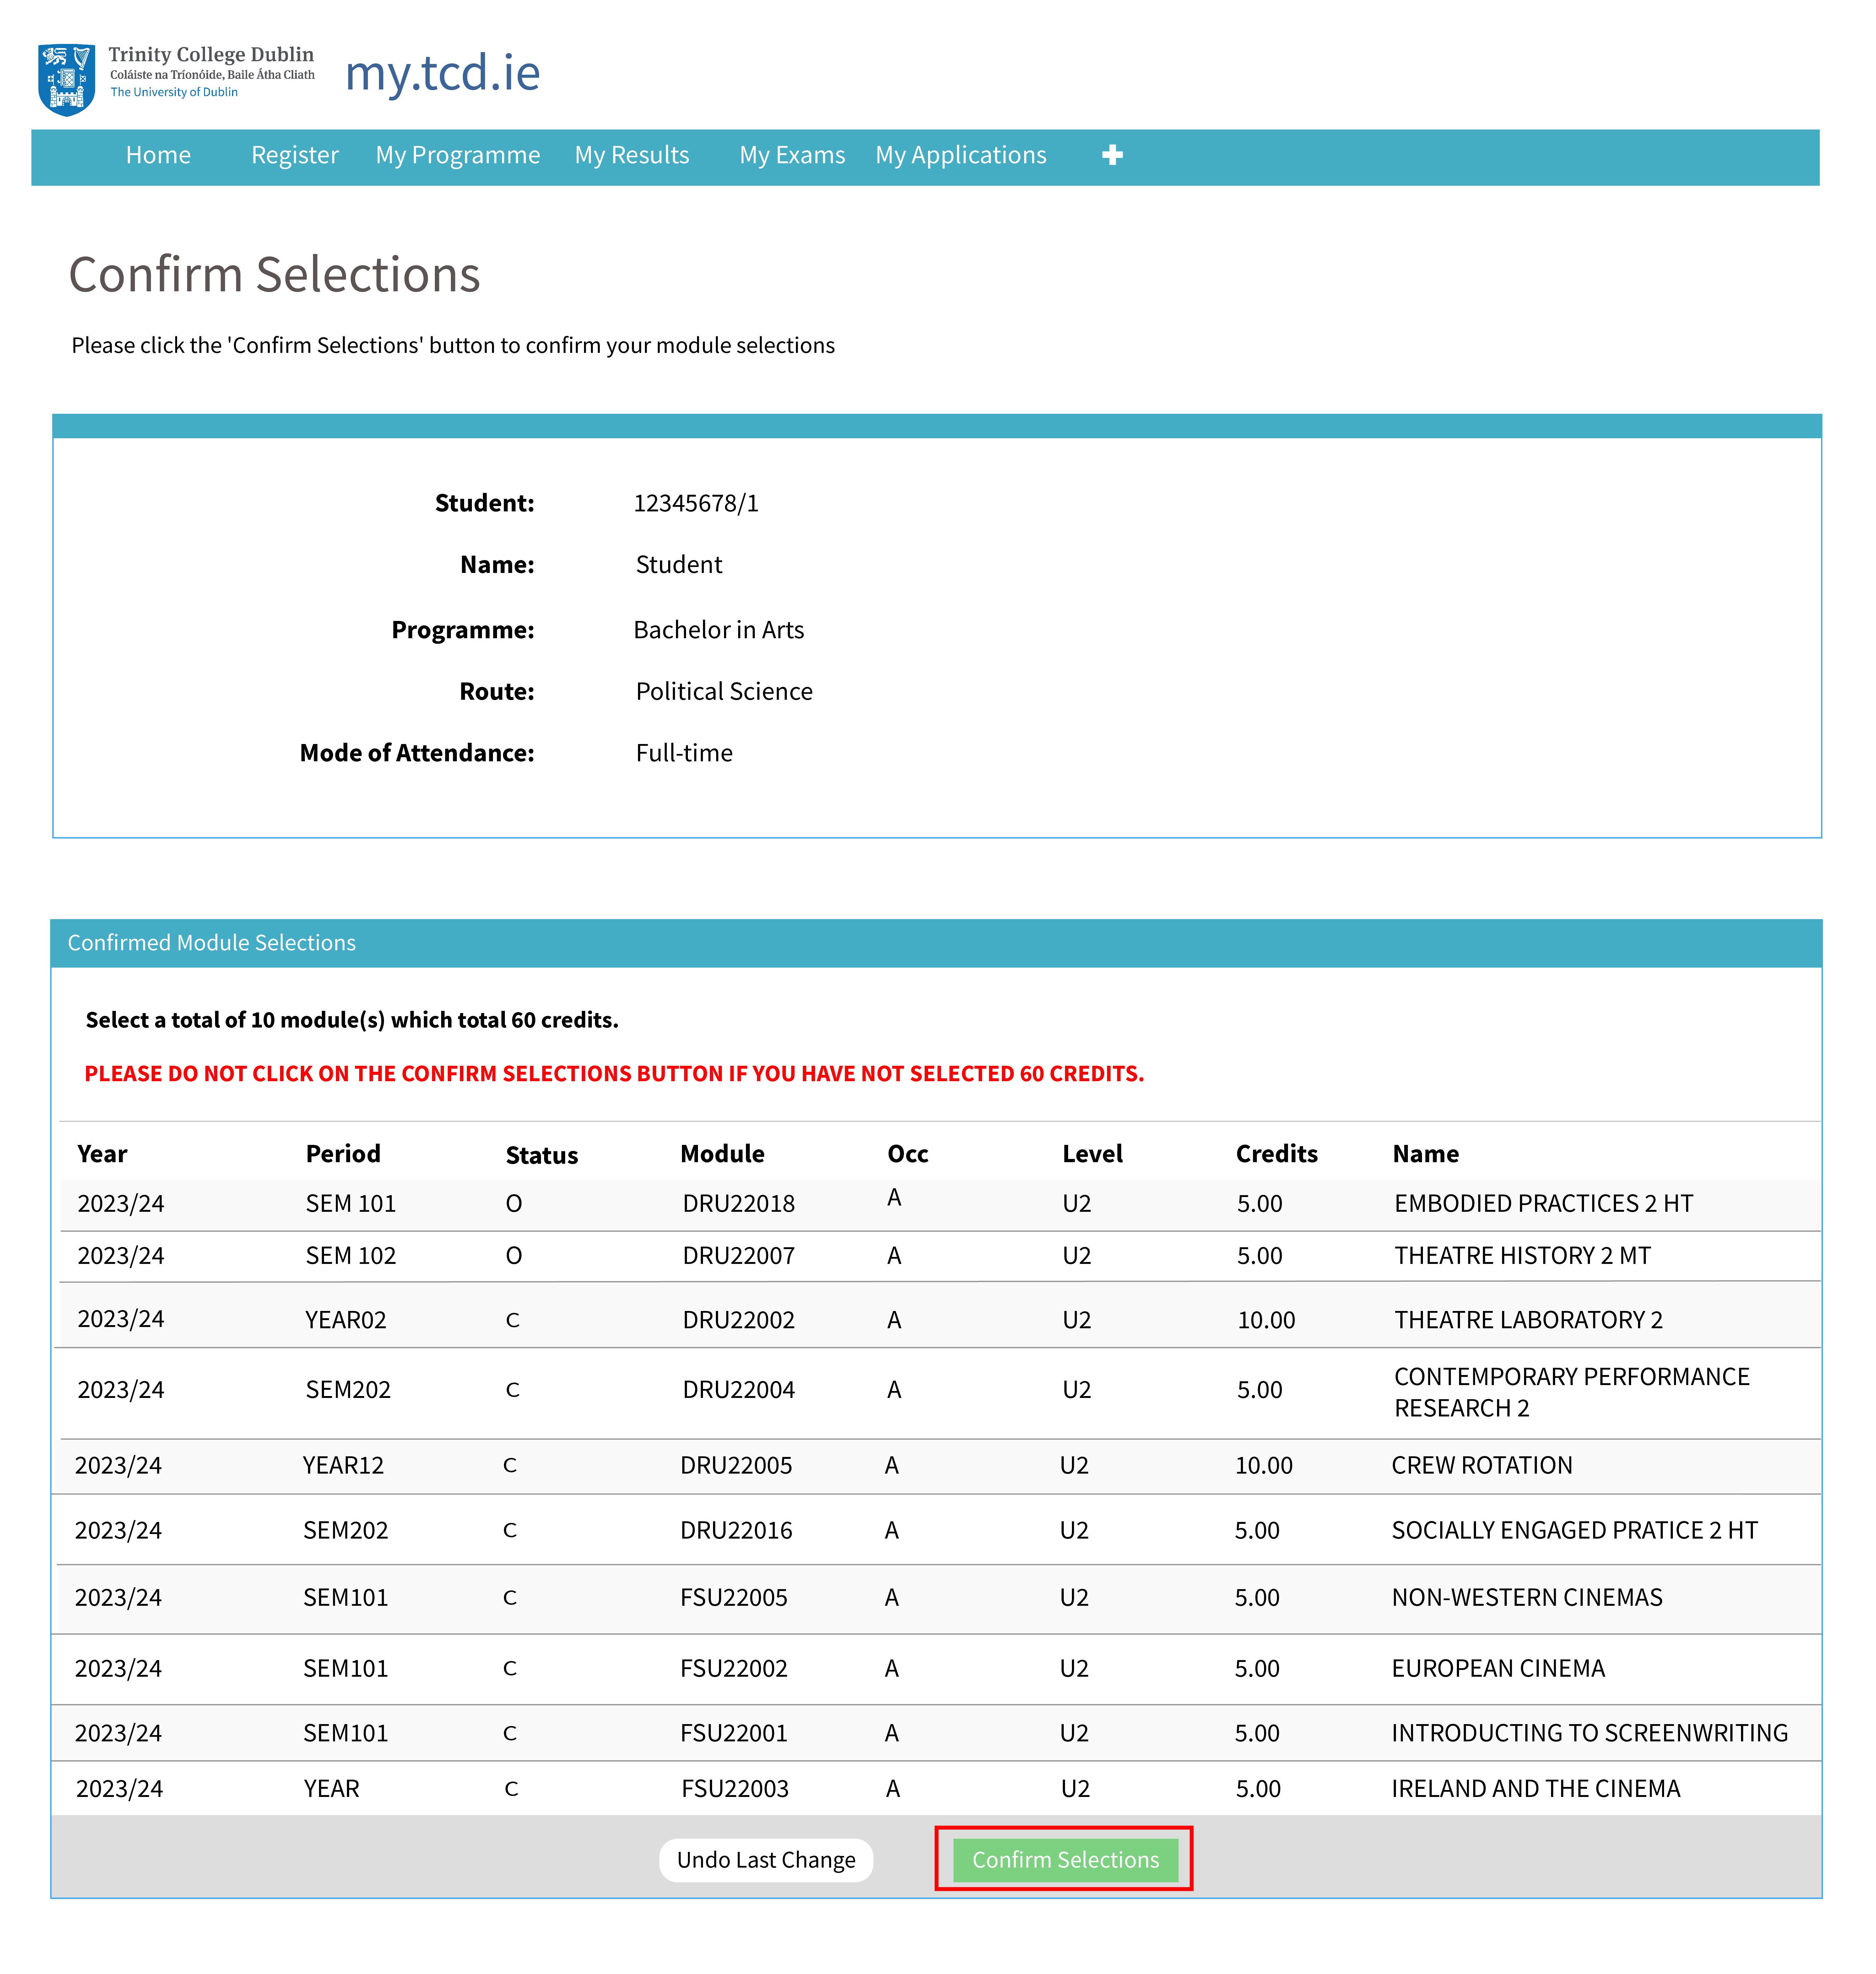Screen dimensions: 1876x1974
Task: Open My Applications menu
Action: tap(961, 155)
